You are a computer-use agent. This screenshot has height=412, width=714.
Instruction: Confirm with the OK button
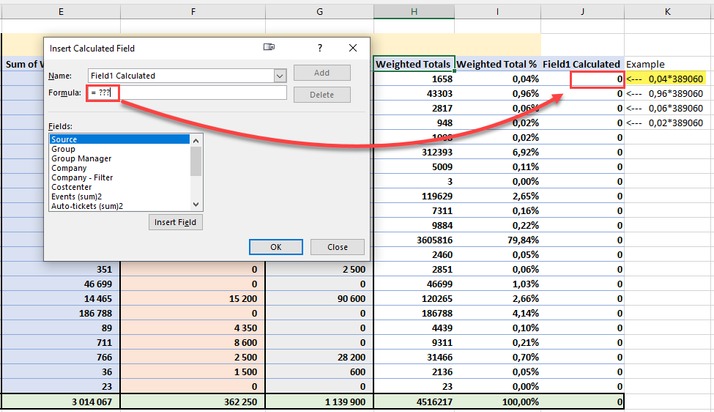(x=276, y=247)
